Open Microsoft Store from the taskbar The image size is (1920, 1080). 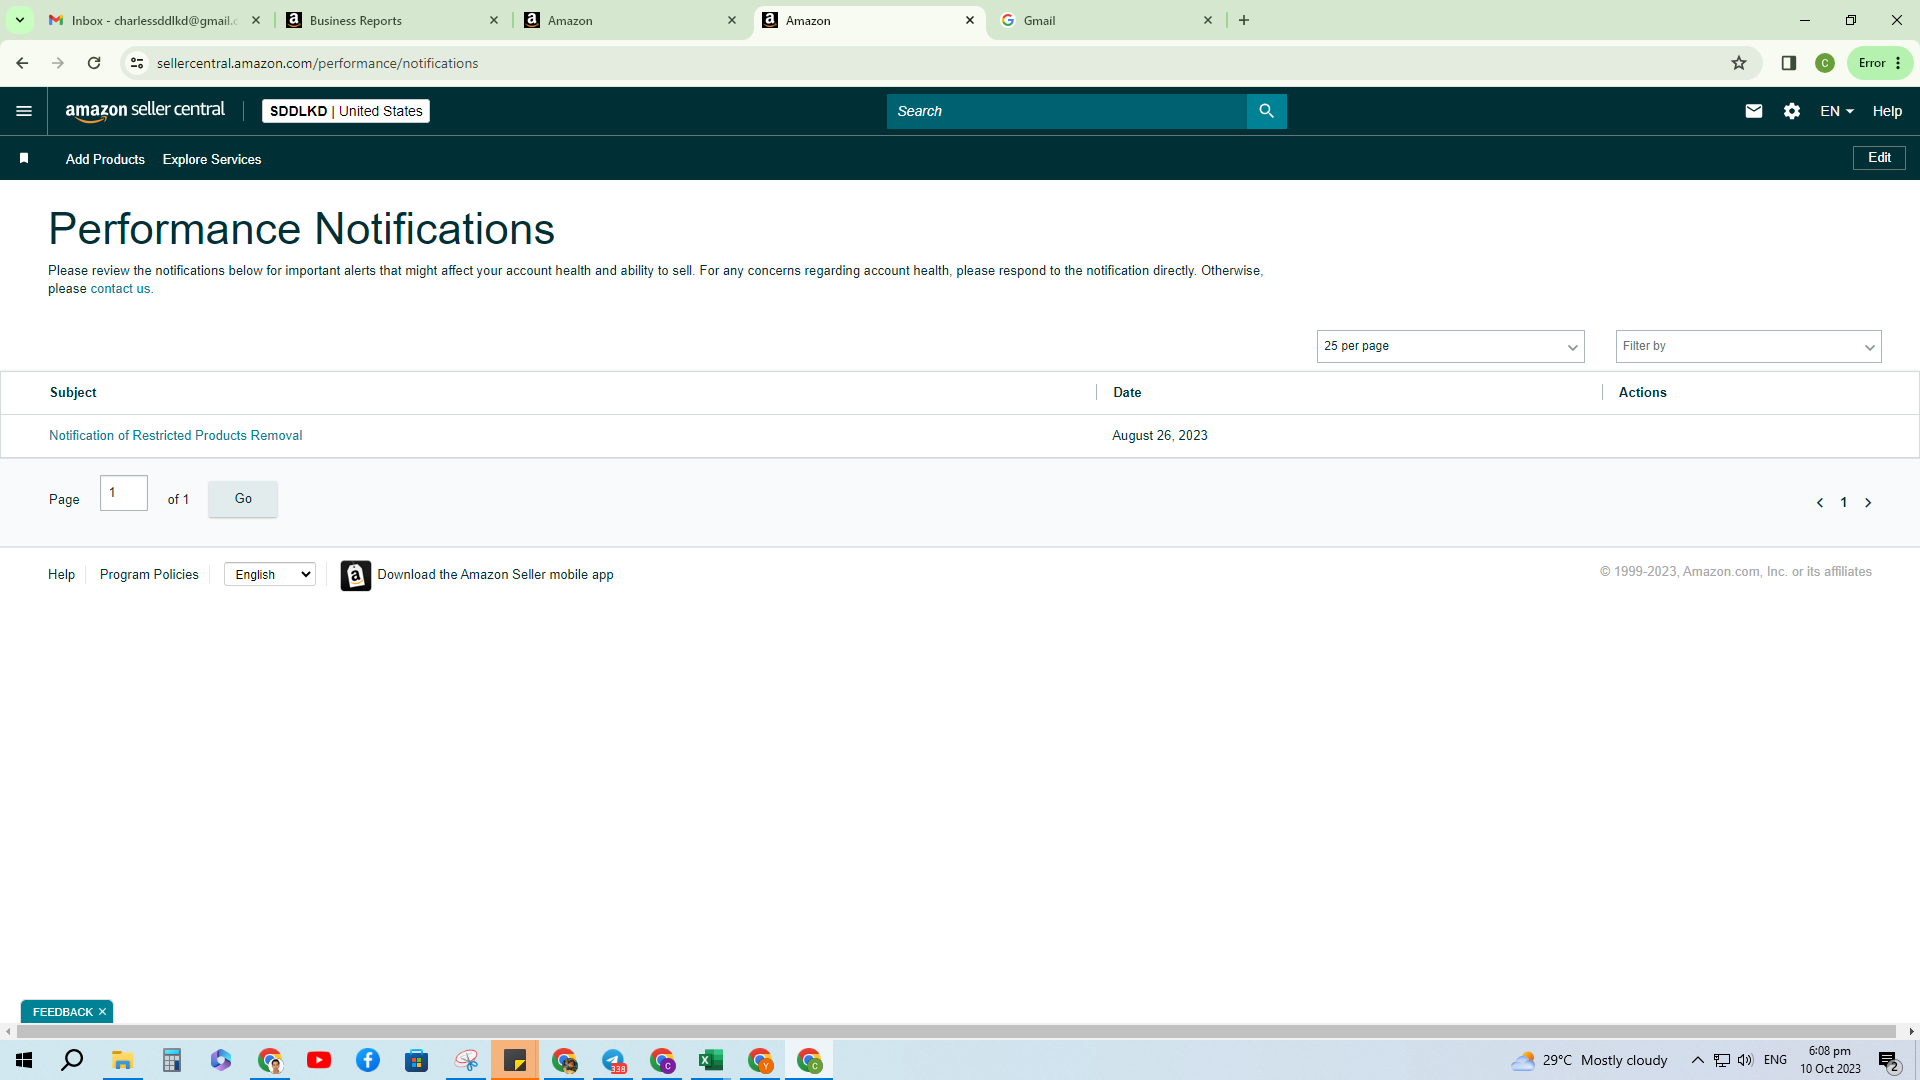coord(417,1060)
